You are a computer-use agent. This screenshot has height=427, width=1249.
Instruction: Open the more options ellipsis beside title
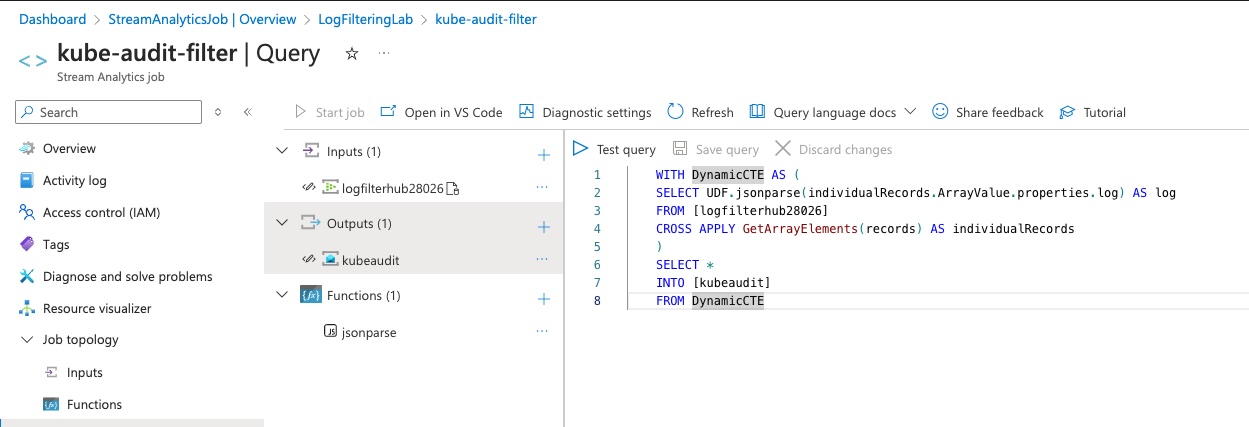[384, 54]
